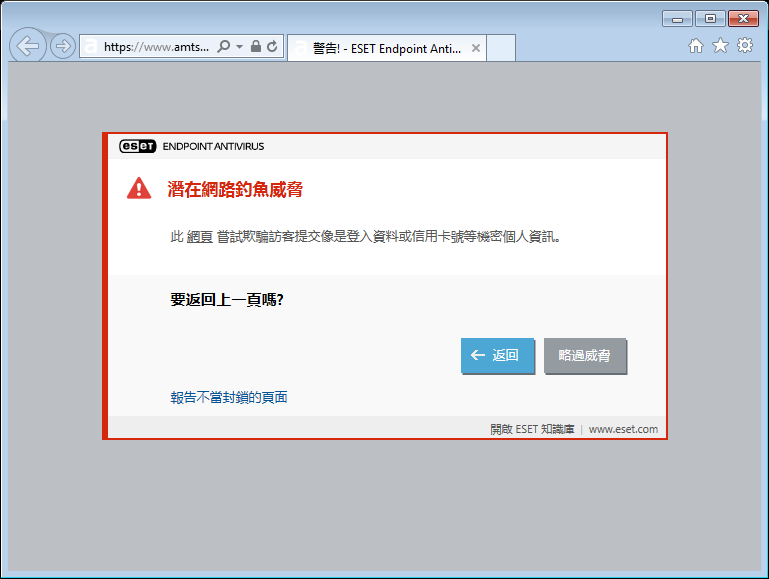Open a new blank tab
This screenshot has height=579, width=769.
[x=501, y=48]
